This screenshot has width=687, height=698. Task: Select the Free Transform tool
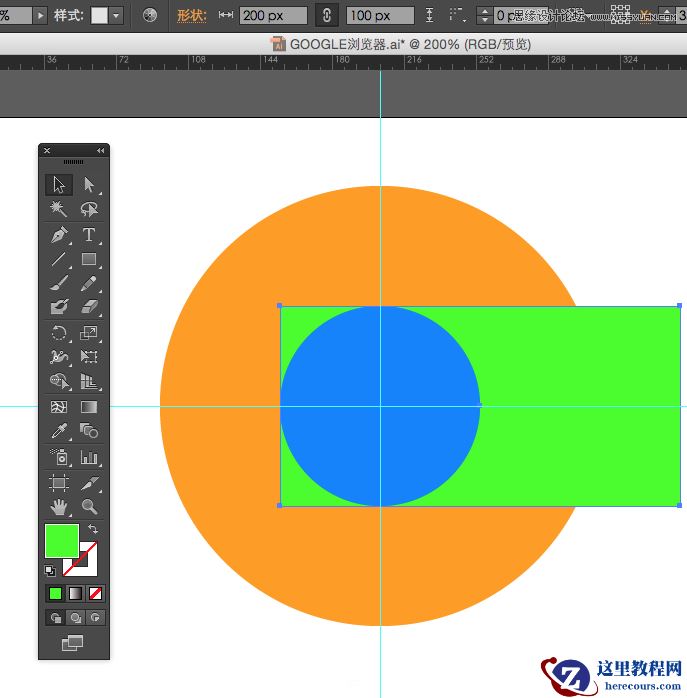[x=89, y=357]
